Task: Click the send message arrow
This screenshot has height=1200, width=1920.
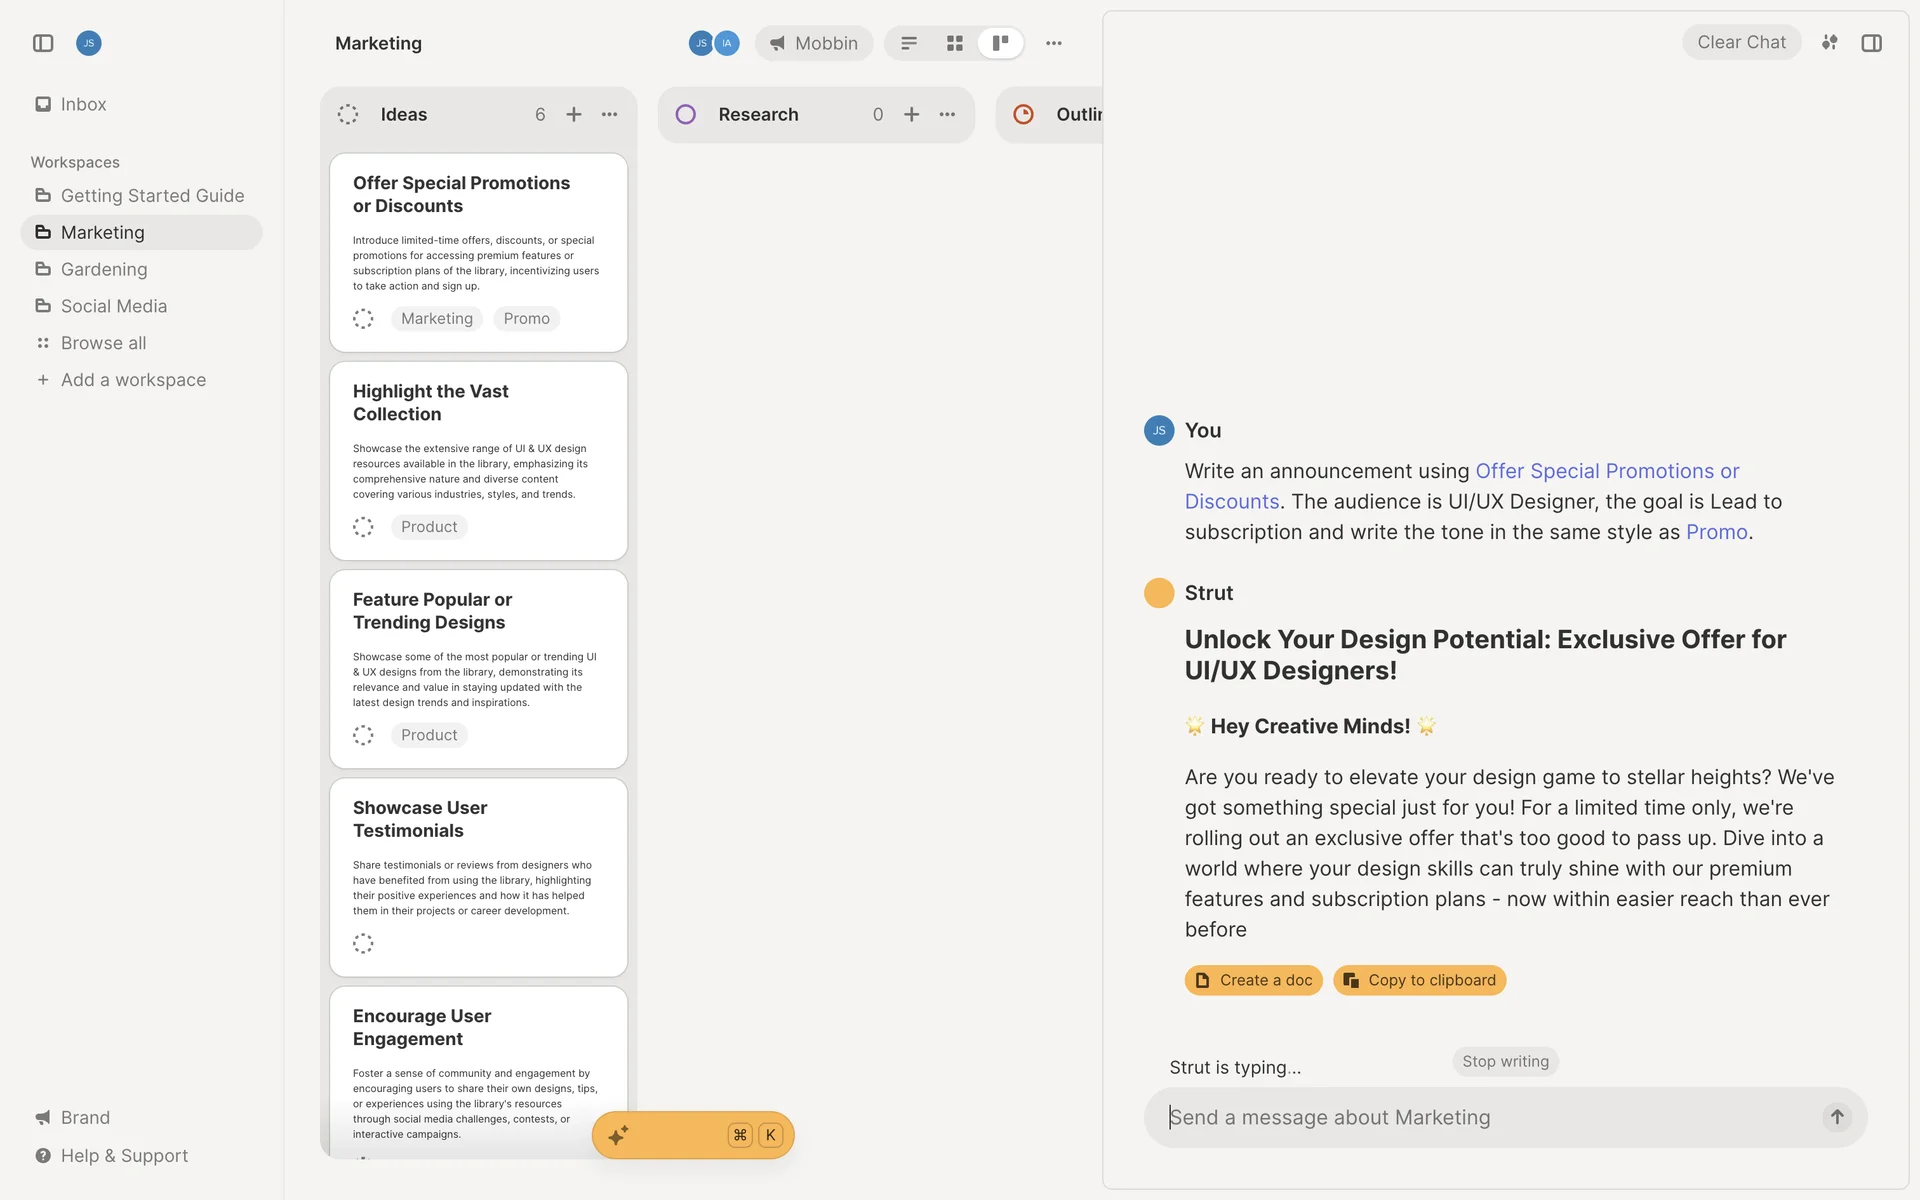Action: click(x=1836, y=1117)
